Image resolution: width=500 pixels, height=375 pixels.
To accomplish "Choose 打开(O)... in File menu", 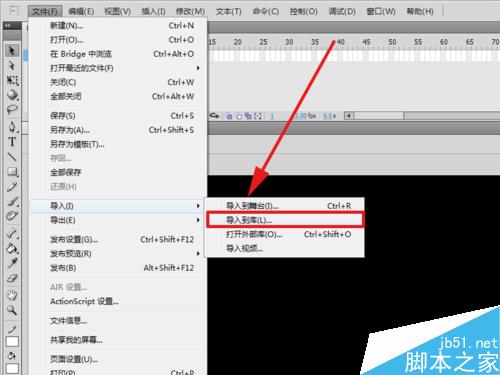I will 118,40.
